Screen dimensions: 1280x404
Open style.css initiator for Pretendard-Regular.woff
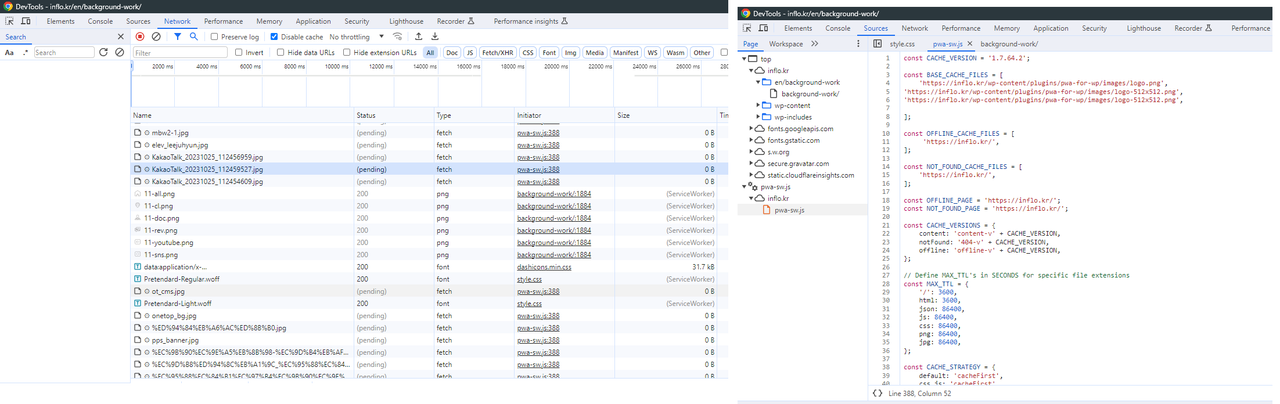tap(530, 279)
